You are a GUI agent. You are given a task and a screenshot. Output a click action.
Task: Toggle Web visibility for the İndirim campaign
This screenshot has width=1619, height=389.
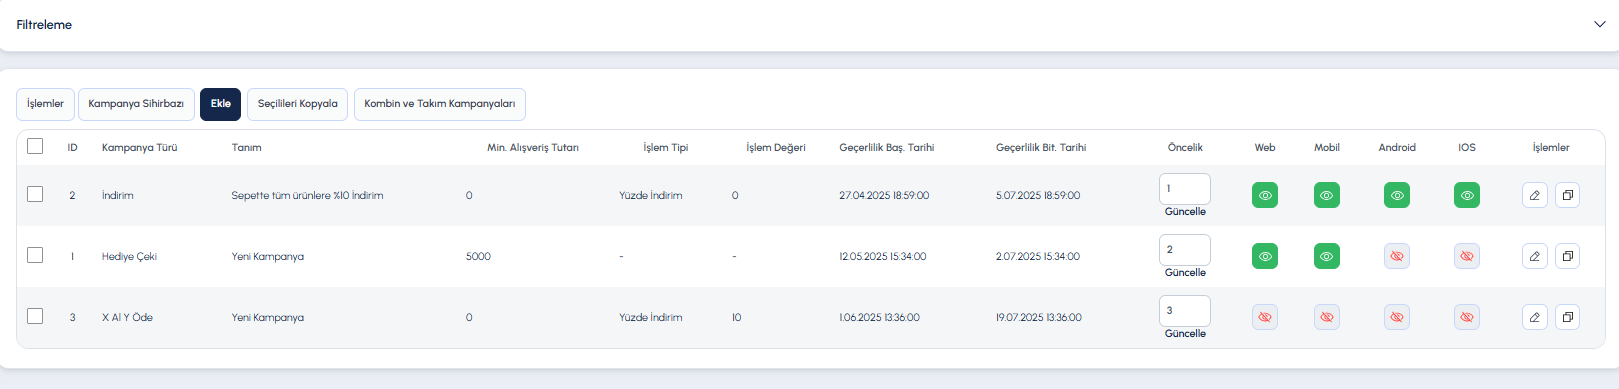tap(1265, 195)
